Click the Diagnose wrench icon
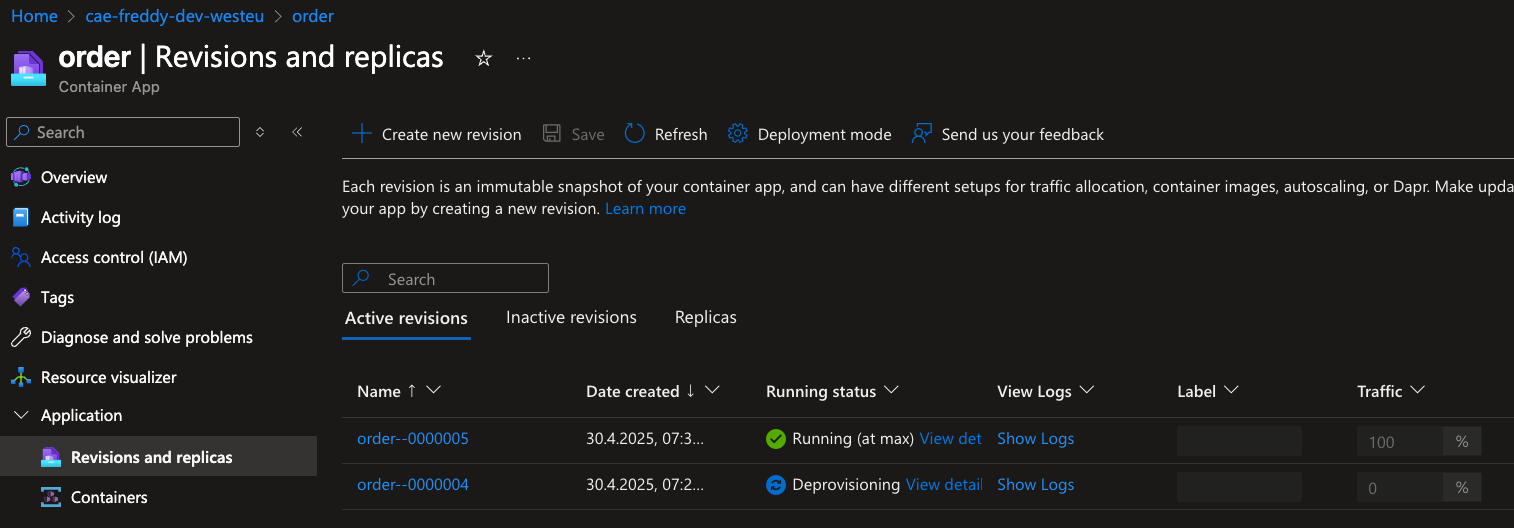The image size is (1514, 528). click(x=21, y=337)
